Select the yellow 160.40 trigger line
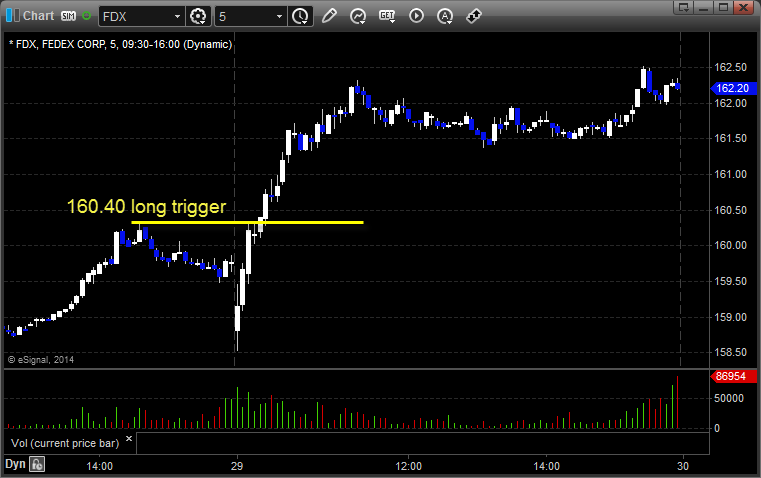 (248, 223)
